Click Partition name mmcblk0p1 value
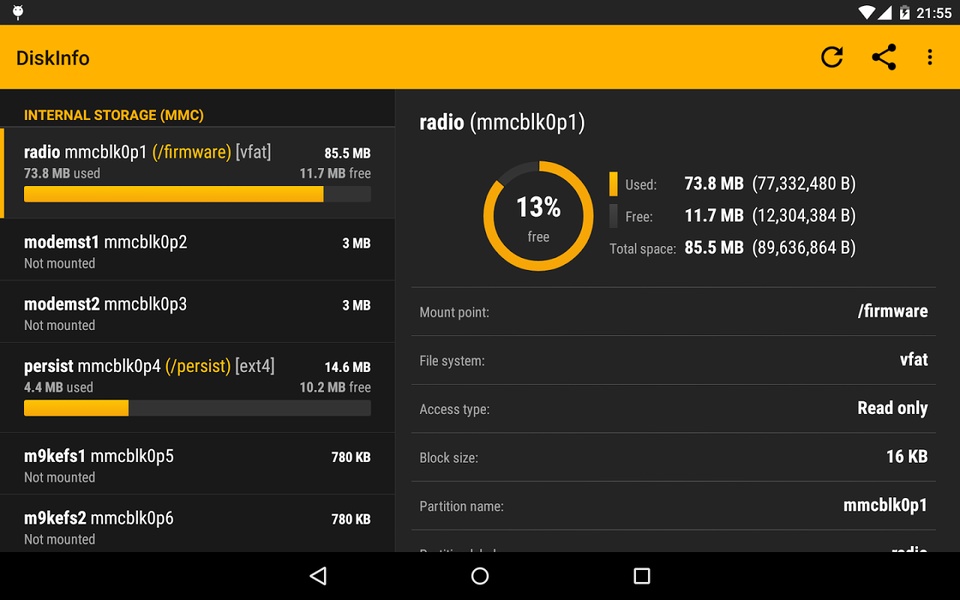This screenshot has height=600, width=960. pyautogui.click(x=885, y=505)
